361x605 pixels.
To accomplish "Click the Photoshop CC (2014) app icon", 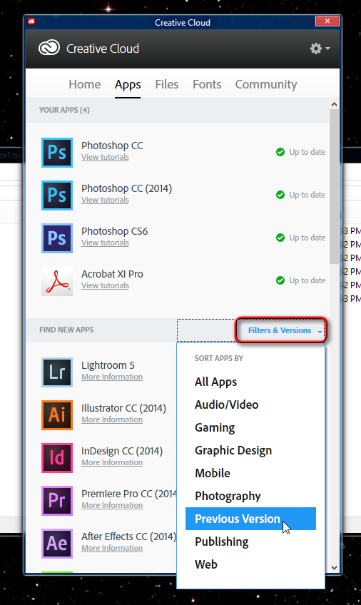I will (x=57, y=195).
